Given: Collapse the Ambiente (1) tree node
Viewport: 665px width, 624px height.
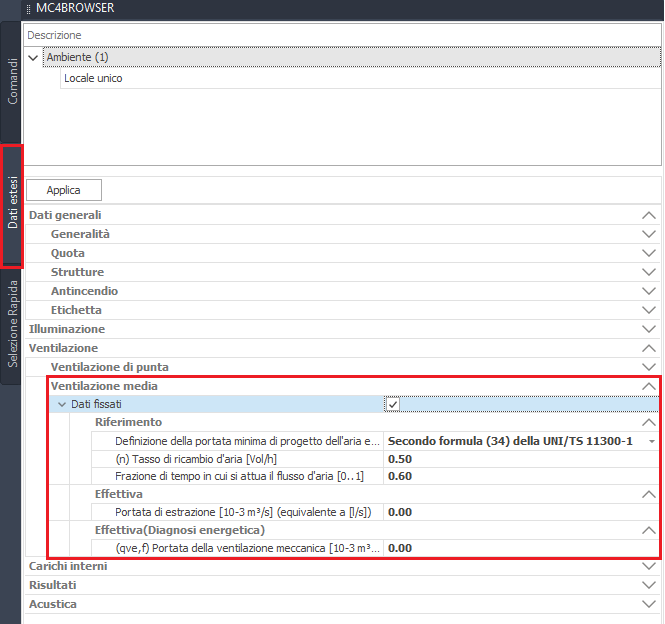Looking at the screenshot, I should [34, 58].
